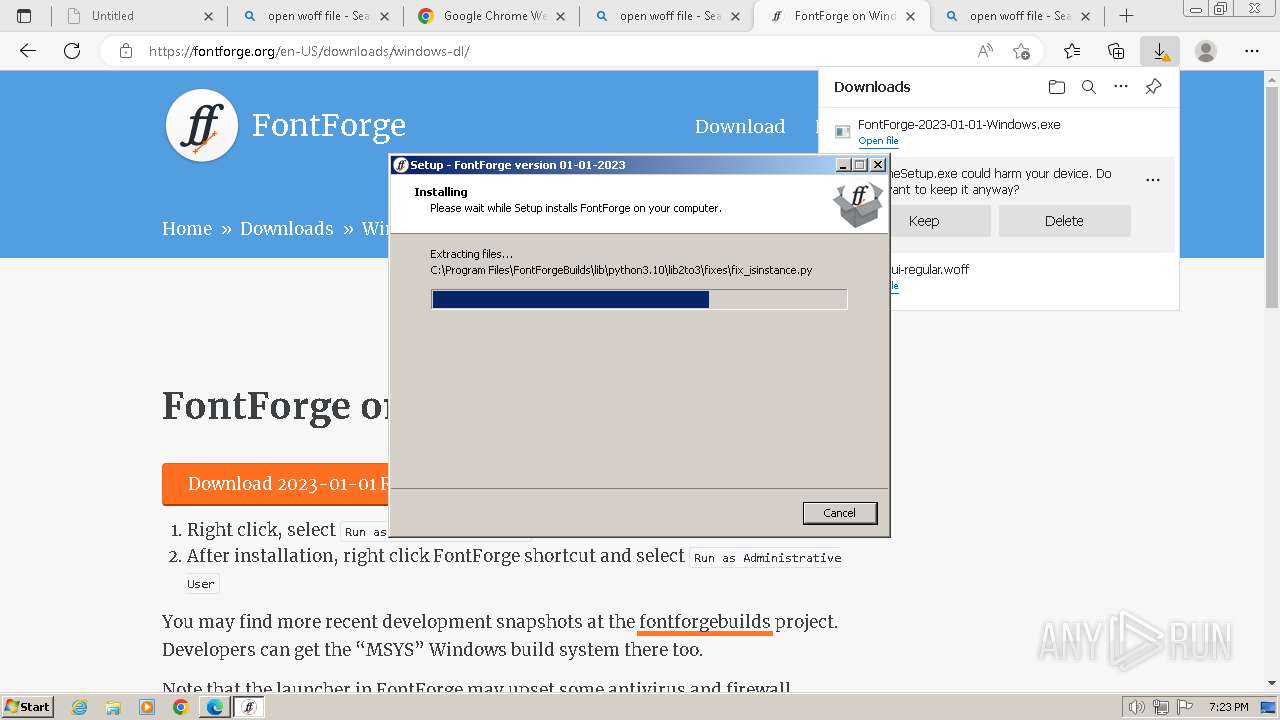Click the FontForge site title
Viewport: 1280px width, 720px height.
tap(329, 125)
